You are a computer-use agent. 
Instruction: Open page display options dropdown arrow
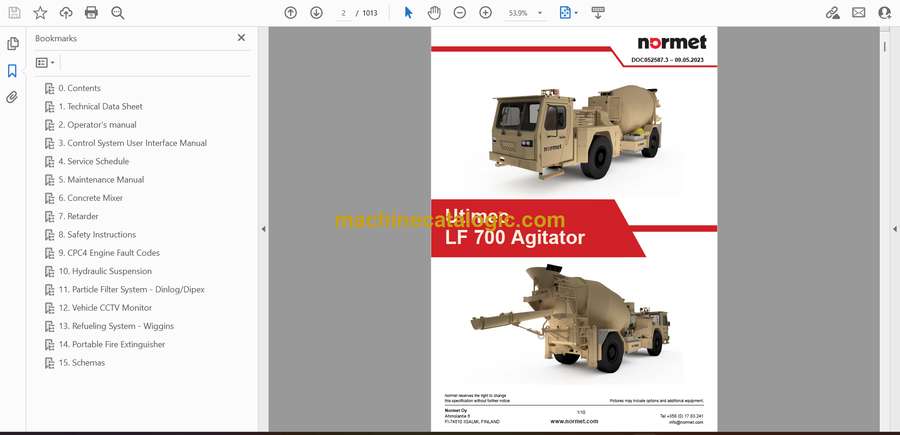click(576, 13)
